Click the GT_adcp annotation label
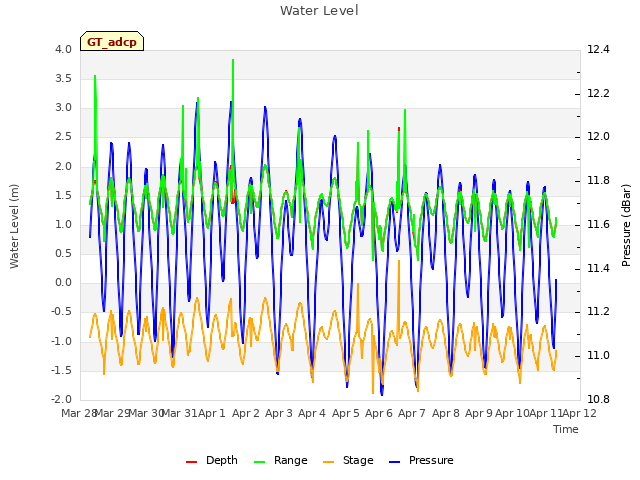 (112, 42)
